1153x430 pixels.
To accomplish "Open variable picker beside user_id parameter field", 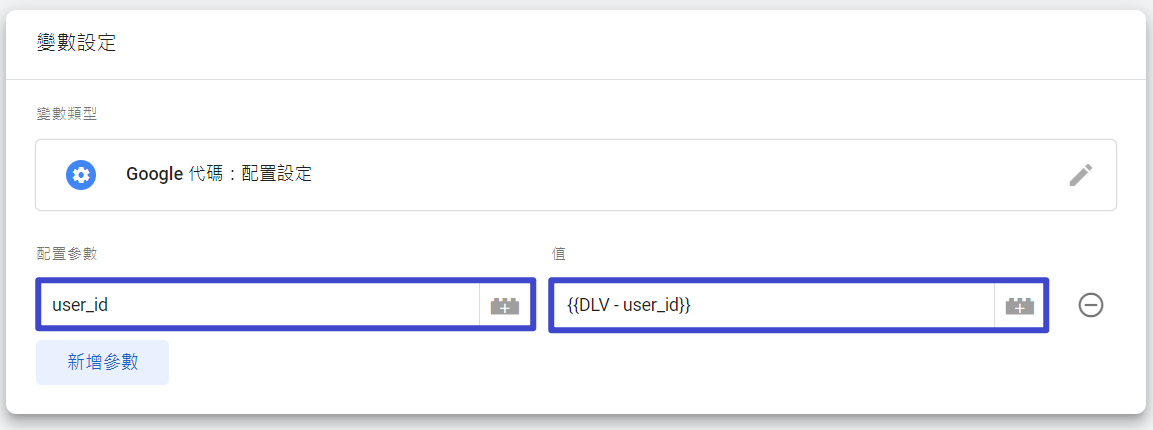I will (x=505, y=305).
